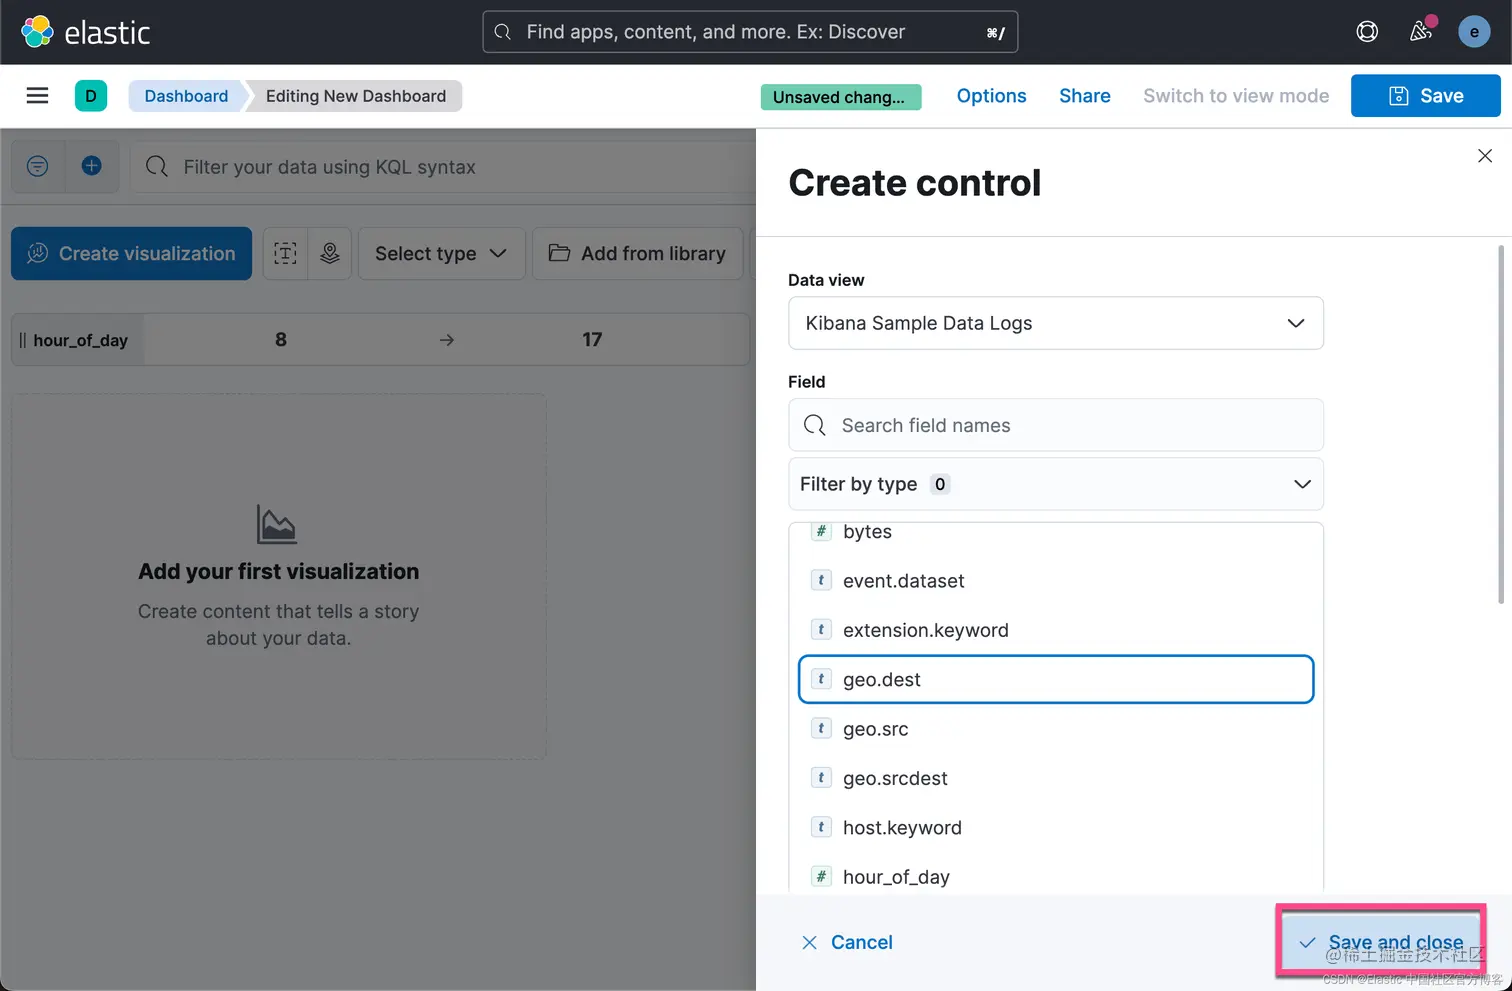Click the Share link

pyautogui.click(x=1084, y=96)
